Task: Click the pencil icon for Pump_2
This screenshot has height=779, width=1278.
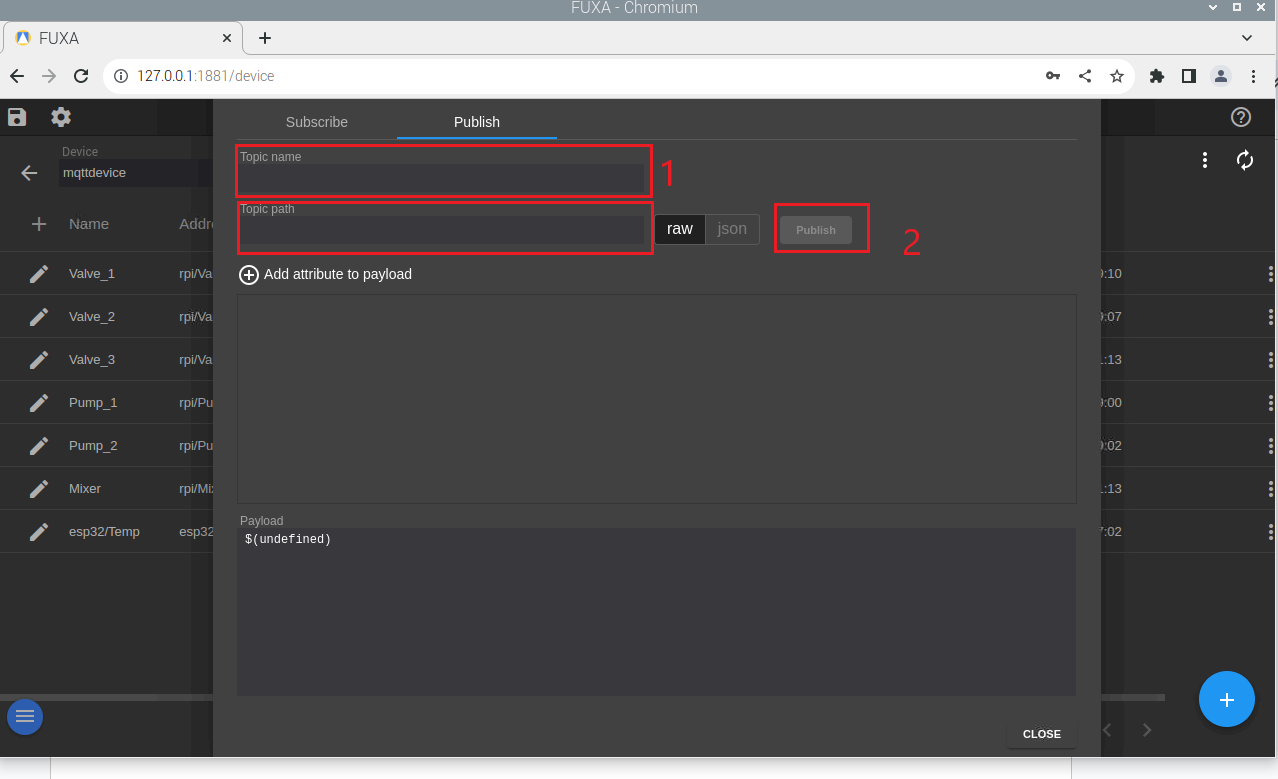Action: tap(39, 446)
